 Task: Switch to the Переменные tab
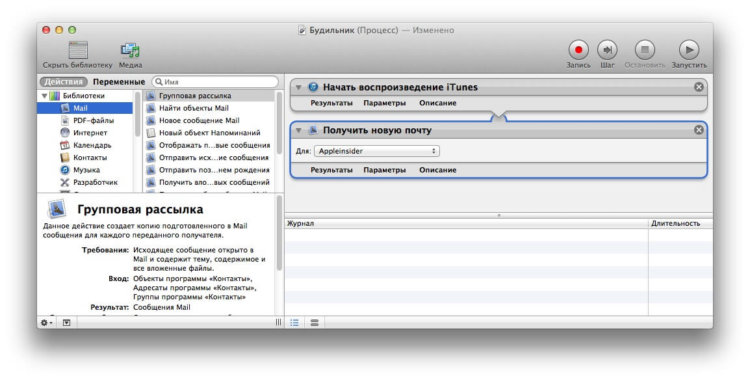[x=119, y=82]
